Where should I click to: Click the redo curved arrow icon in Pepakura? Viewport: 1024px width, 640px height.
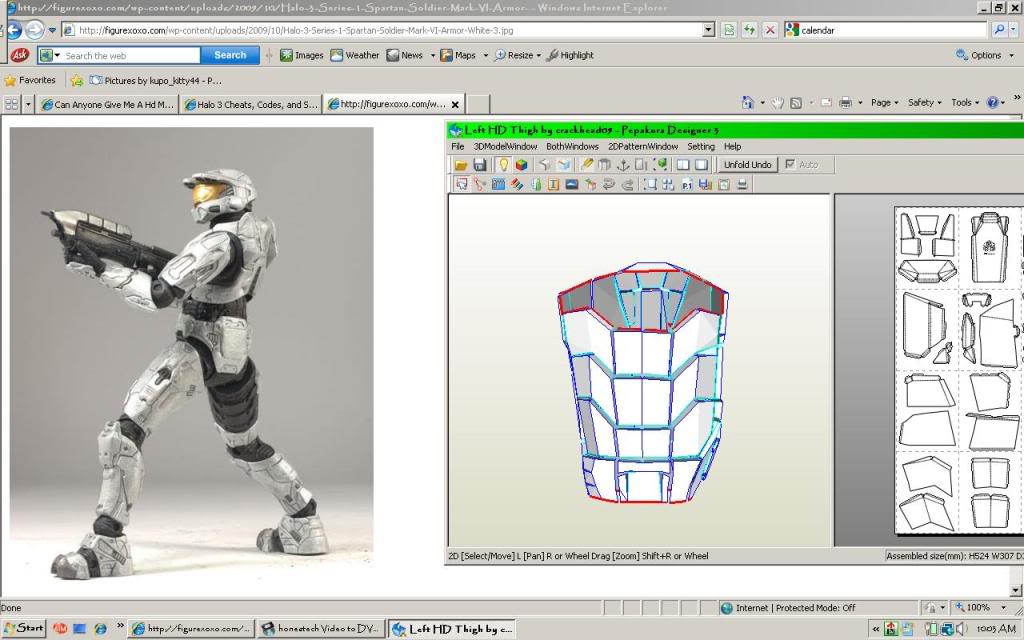click(x=627, y=184)
